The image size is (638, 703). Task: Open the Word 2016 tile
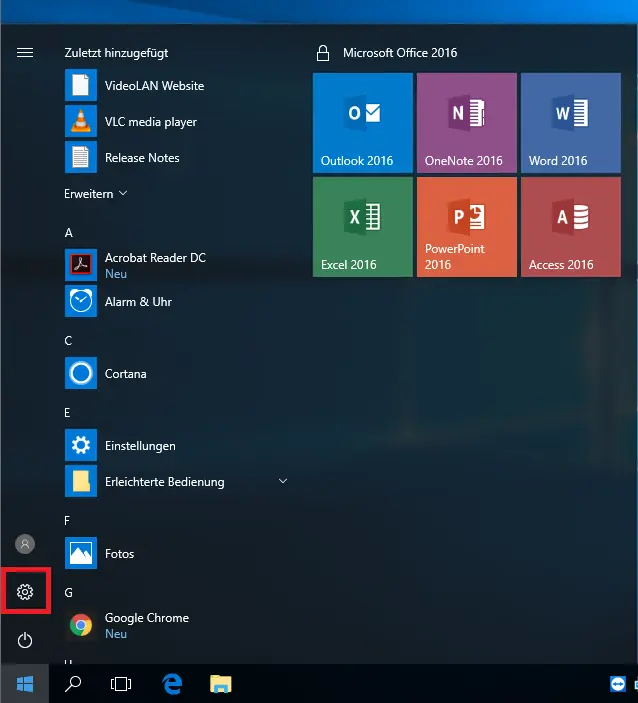[570, 122]
